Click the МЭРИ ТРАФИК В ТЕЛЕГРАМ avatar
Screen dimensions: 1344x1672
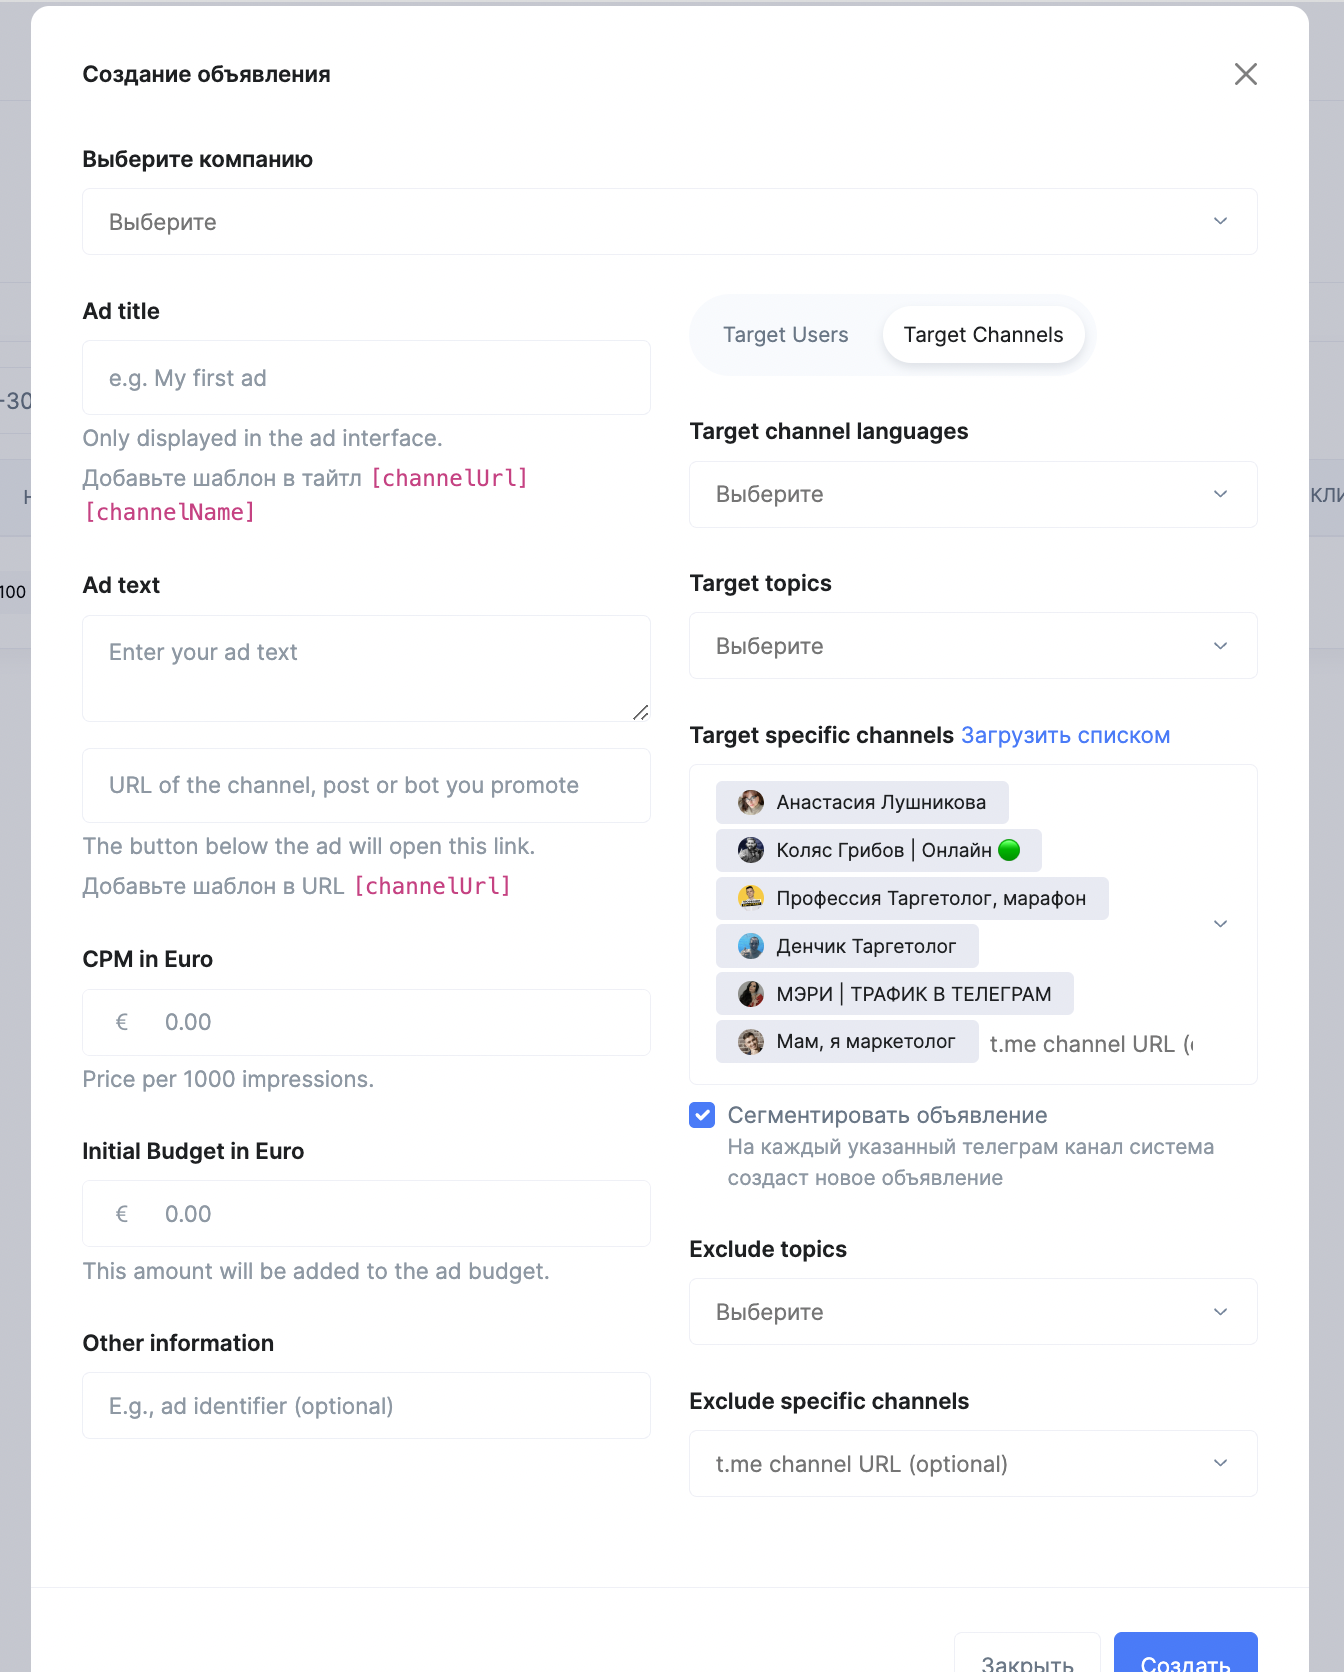coord(750,994)
